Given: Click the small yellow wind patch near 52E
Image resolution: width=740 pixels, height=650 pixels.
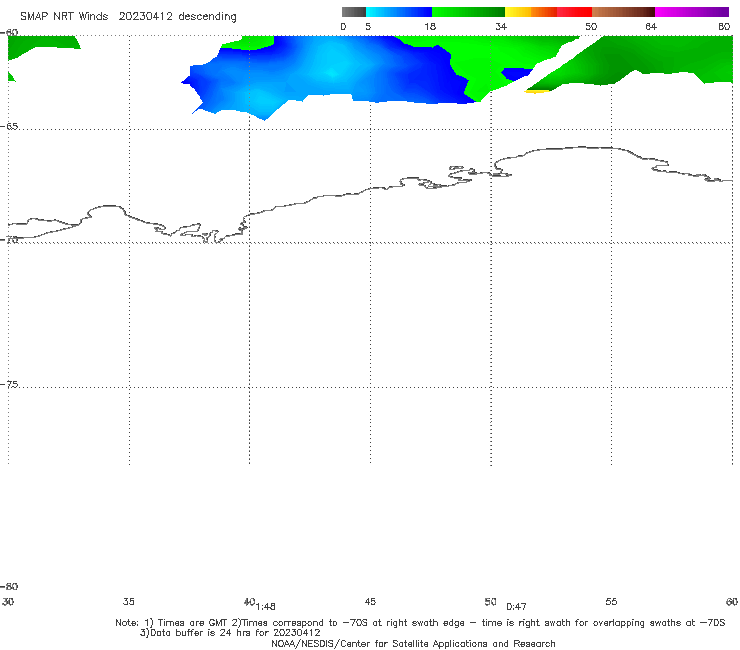Looking at the screenshot, I should (536, 92).
